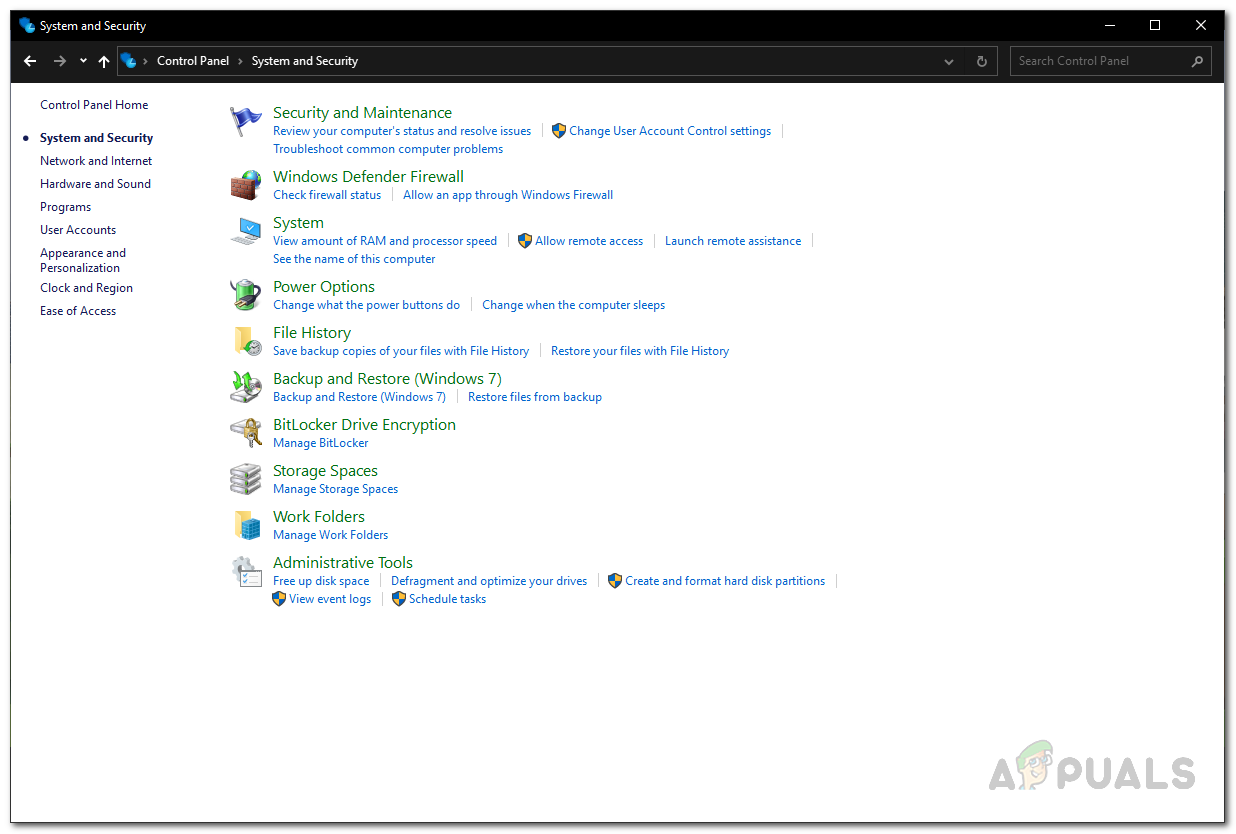Open Clock and Region category
Screen dimensions: 1236x834
point(86,288)
